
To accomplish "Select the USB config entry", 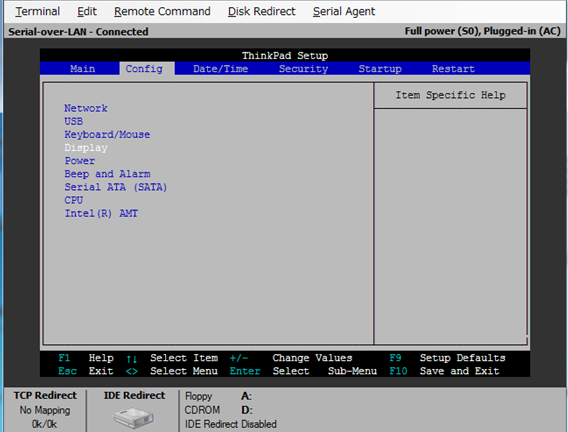I will click(x=74, y=121).
